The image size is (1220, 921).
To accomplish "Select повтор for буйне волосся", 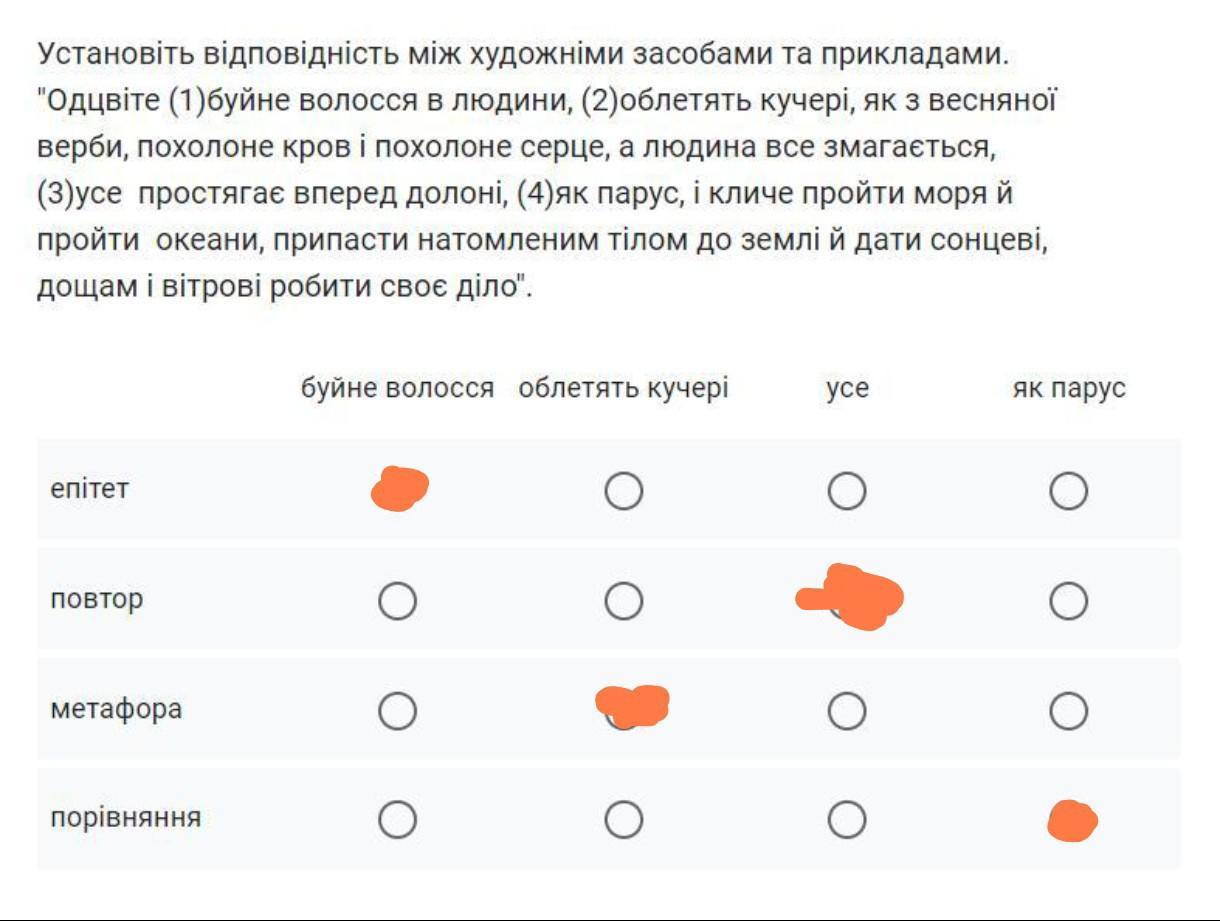I will [398, 601].
